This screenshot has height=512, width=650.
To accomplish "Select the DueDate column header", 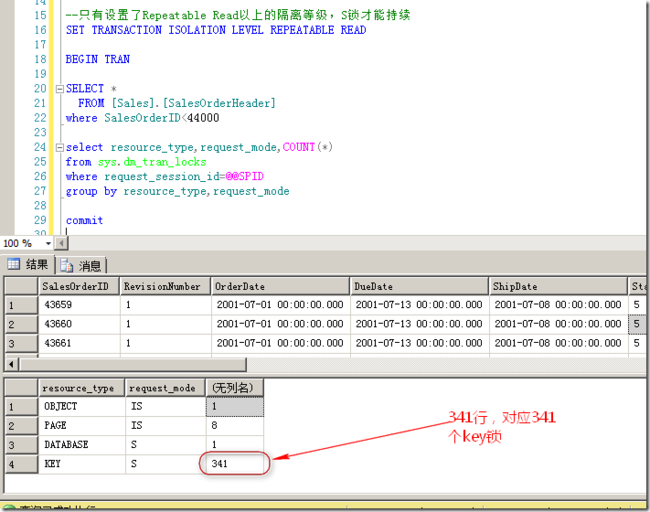I will pos(419,286).
